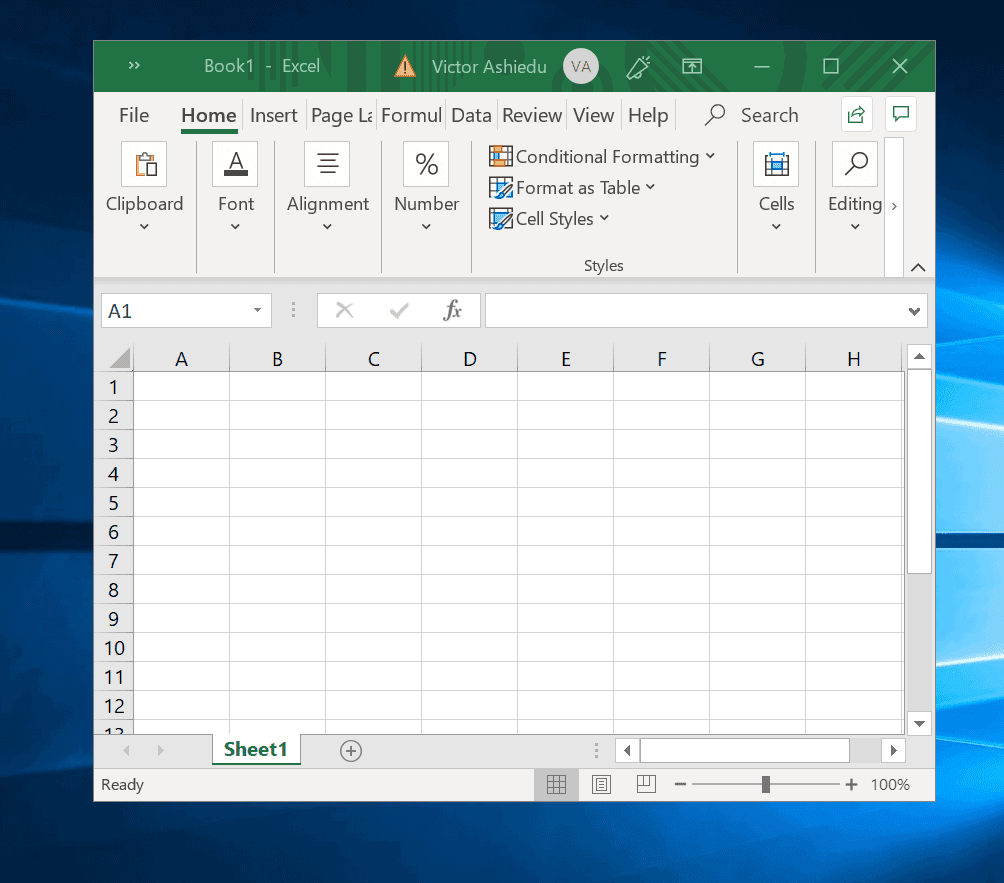Add a new worksheet with the plus button

[x=350, y=750]
